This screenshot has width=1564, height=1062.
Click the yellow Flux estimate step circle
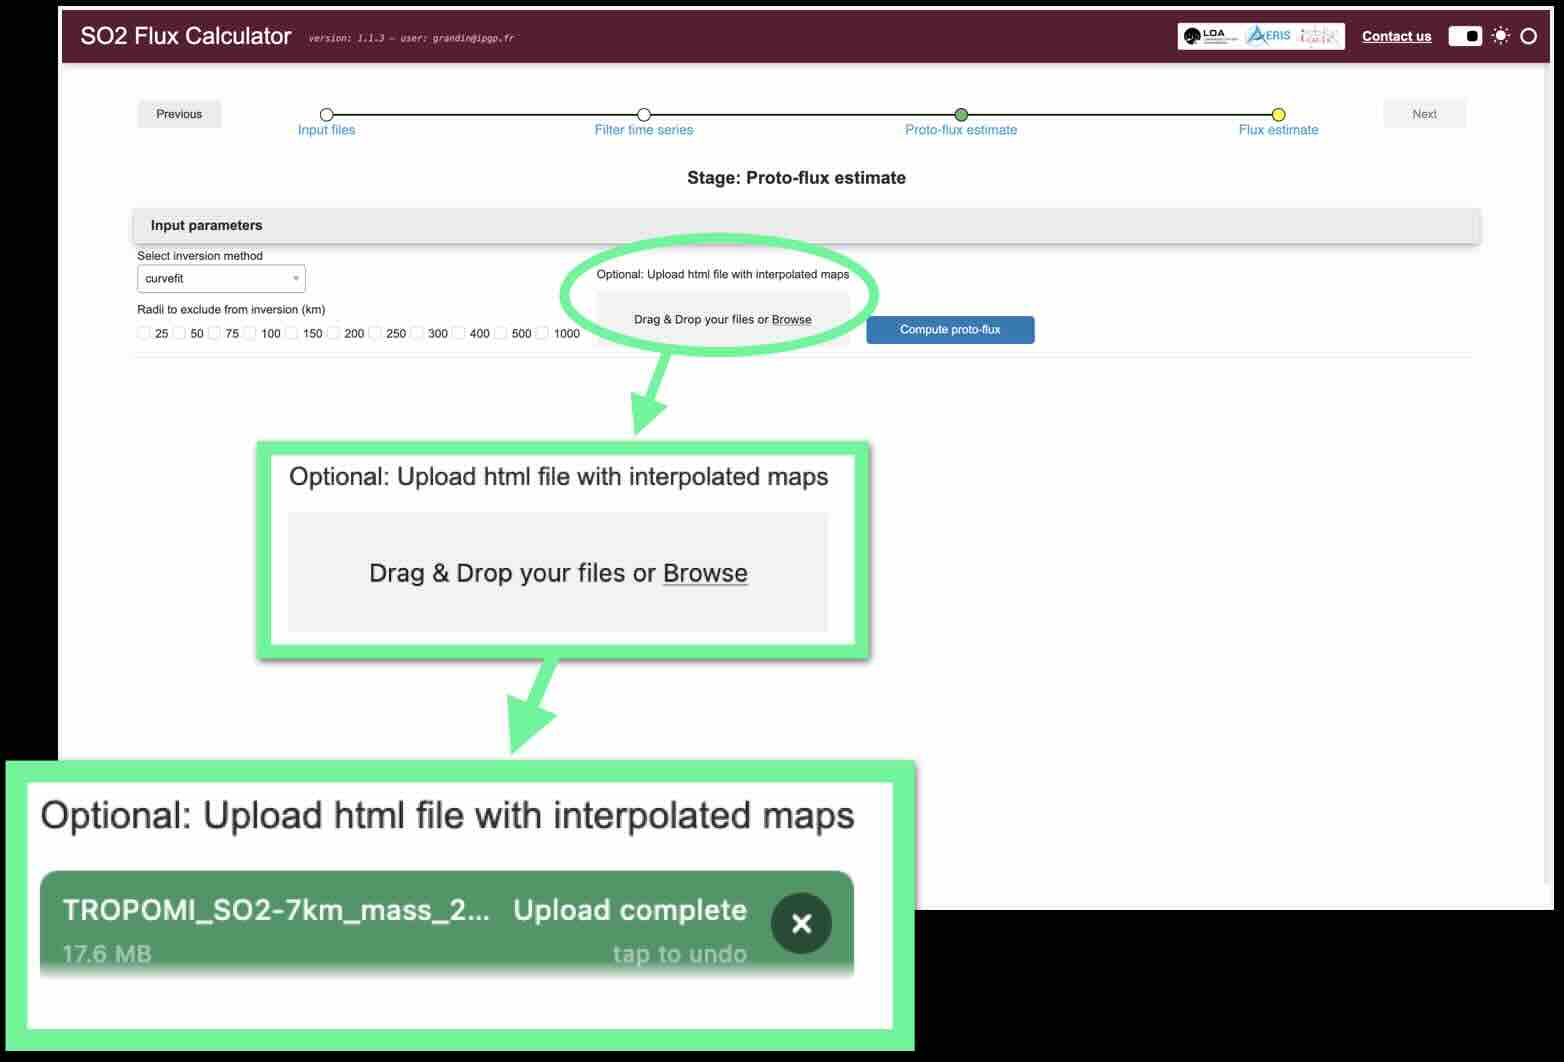click(1278, 115)
